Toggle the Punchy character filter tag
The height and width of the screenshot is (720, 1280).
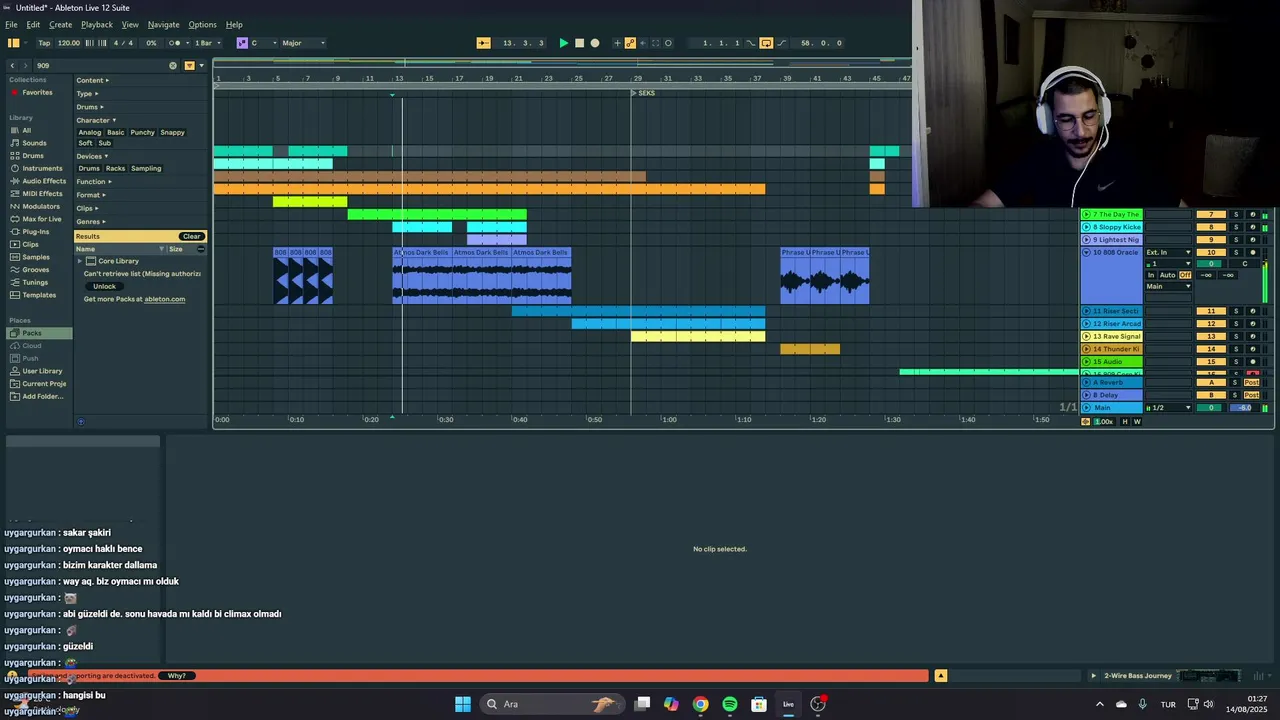pyautogui.click(x=143, y=132)
